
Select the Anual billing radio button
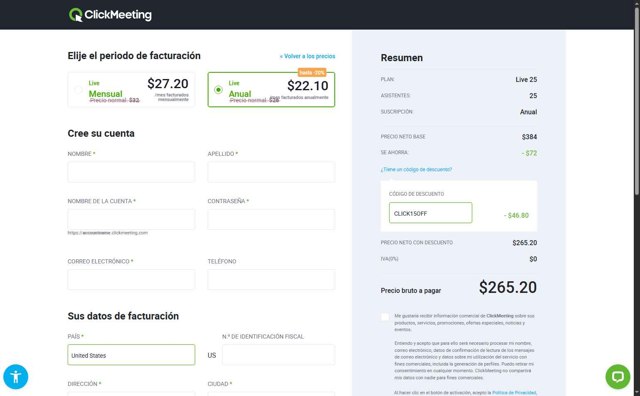pos(218,89)
